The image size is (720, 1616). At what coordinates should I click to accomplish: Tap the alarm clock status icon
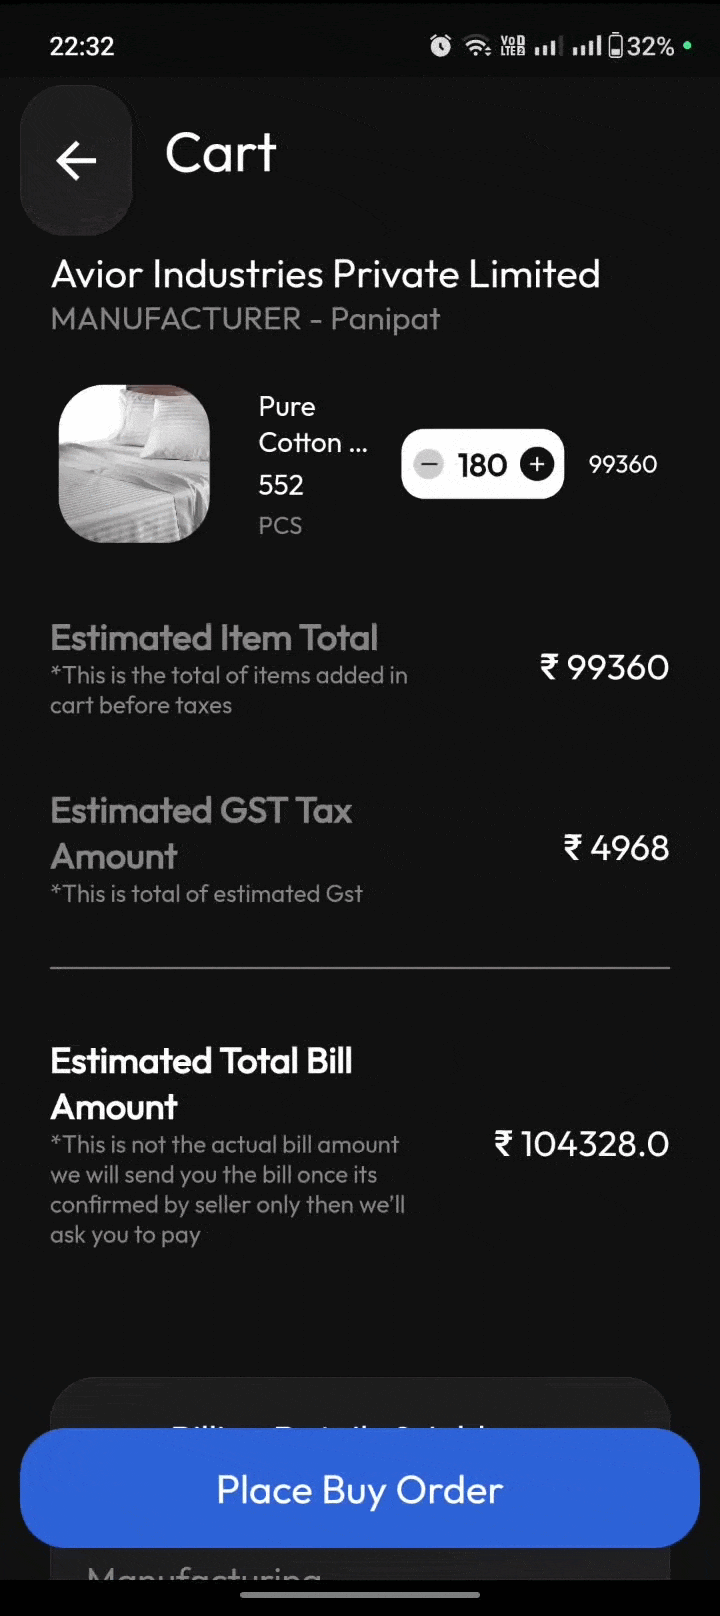click(440, 46)
